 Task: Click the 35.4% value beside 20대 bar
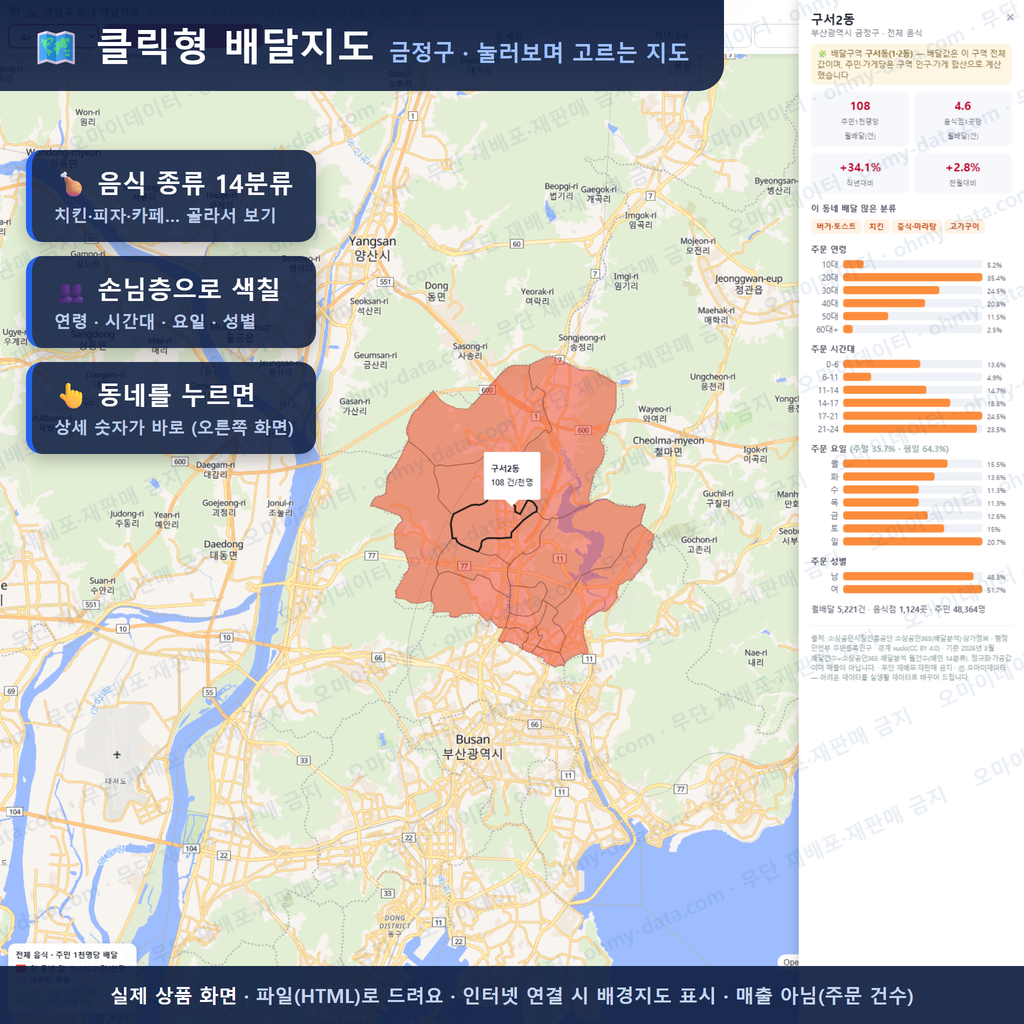click(x=996, y=278)
